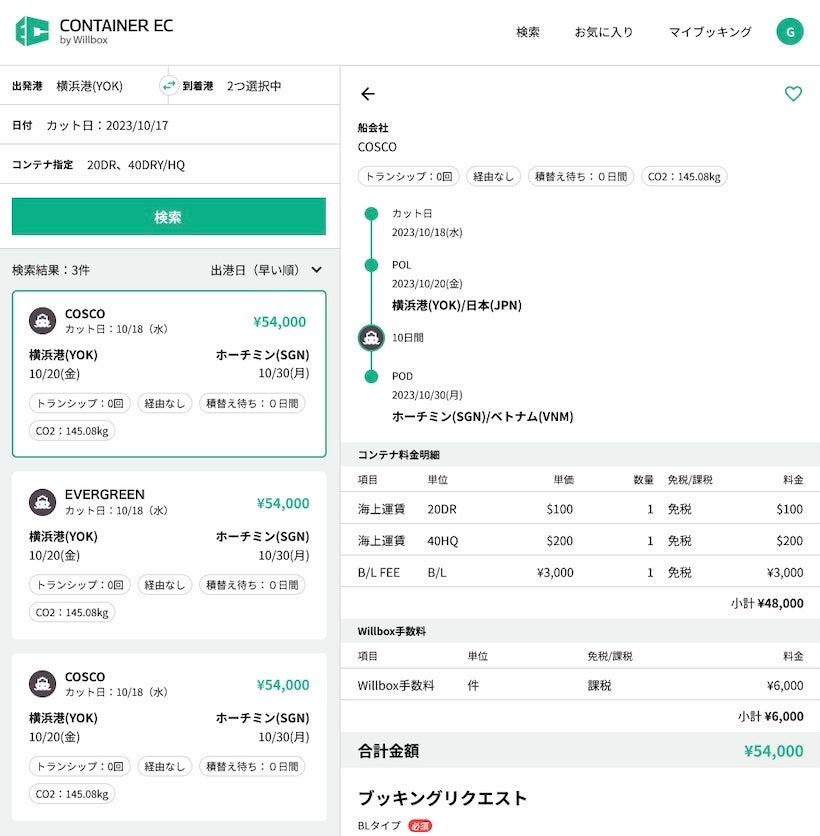Open お気に入り in top navigation
Screen dimensions: 820x836
604,32
